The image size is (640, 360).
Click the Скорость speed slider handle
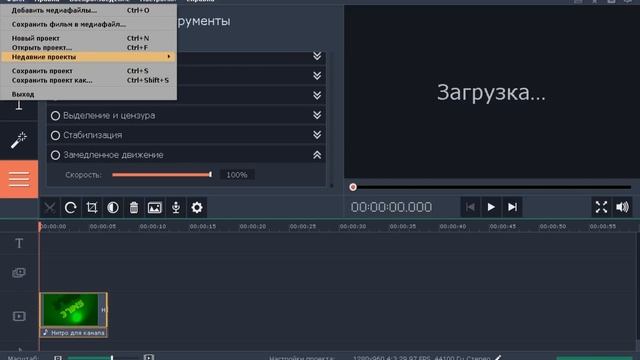pos(210,175)
